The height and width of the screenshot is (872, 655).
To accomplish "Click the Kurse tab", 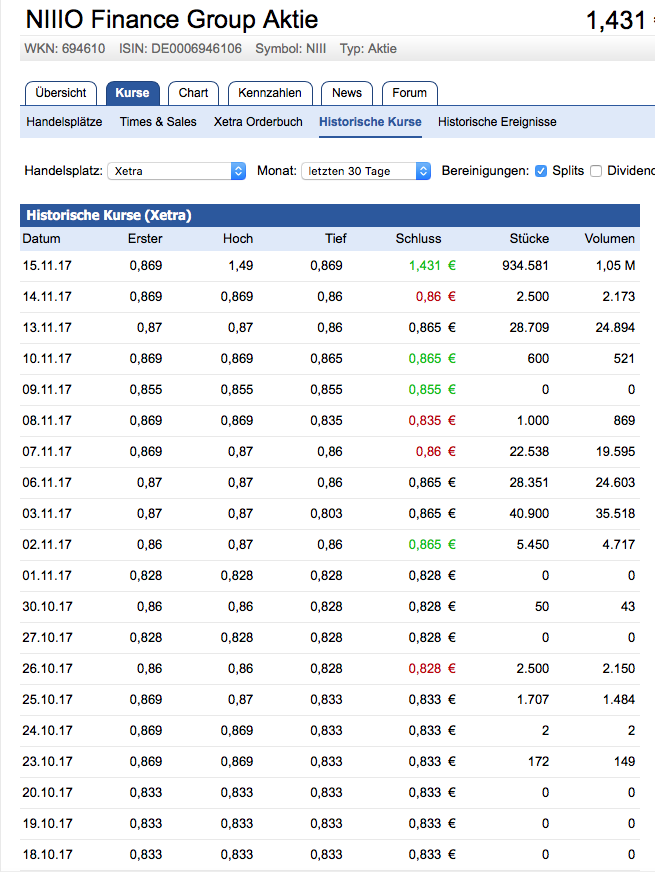I will coord(132,93).
